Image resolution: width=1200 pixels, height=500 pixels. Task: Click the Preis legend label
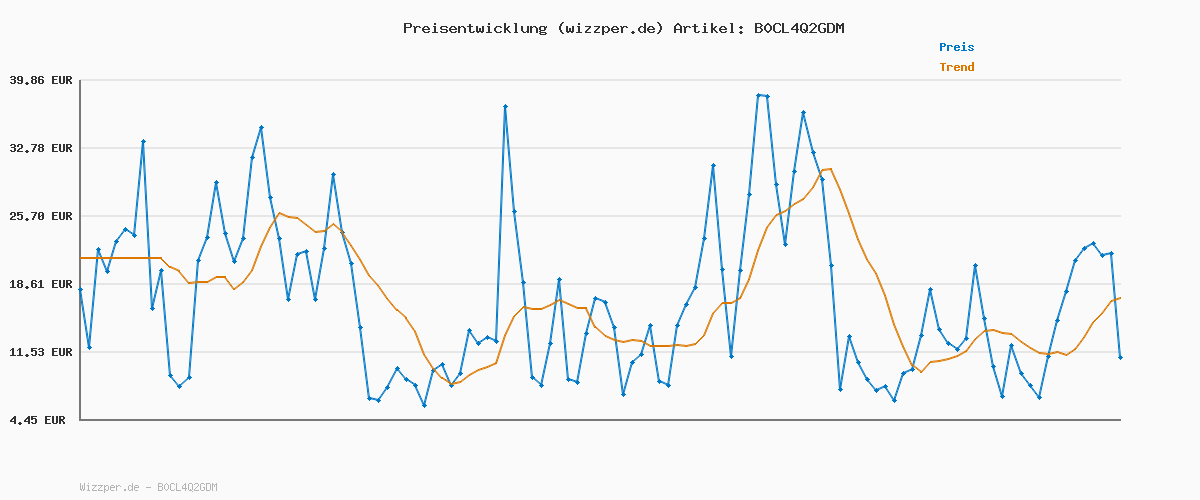[x=956, y=47]
